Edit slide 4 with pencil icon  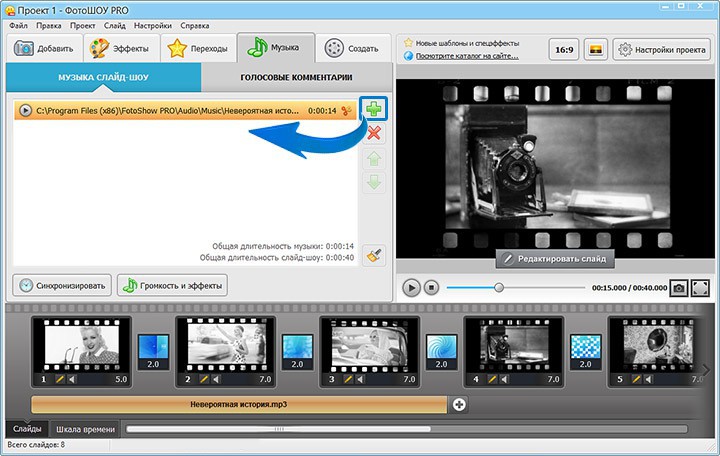492,379
